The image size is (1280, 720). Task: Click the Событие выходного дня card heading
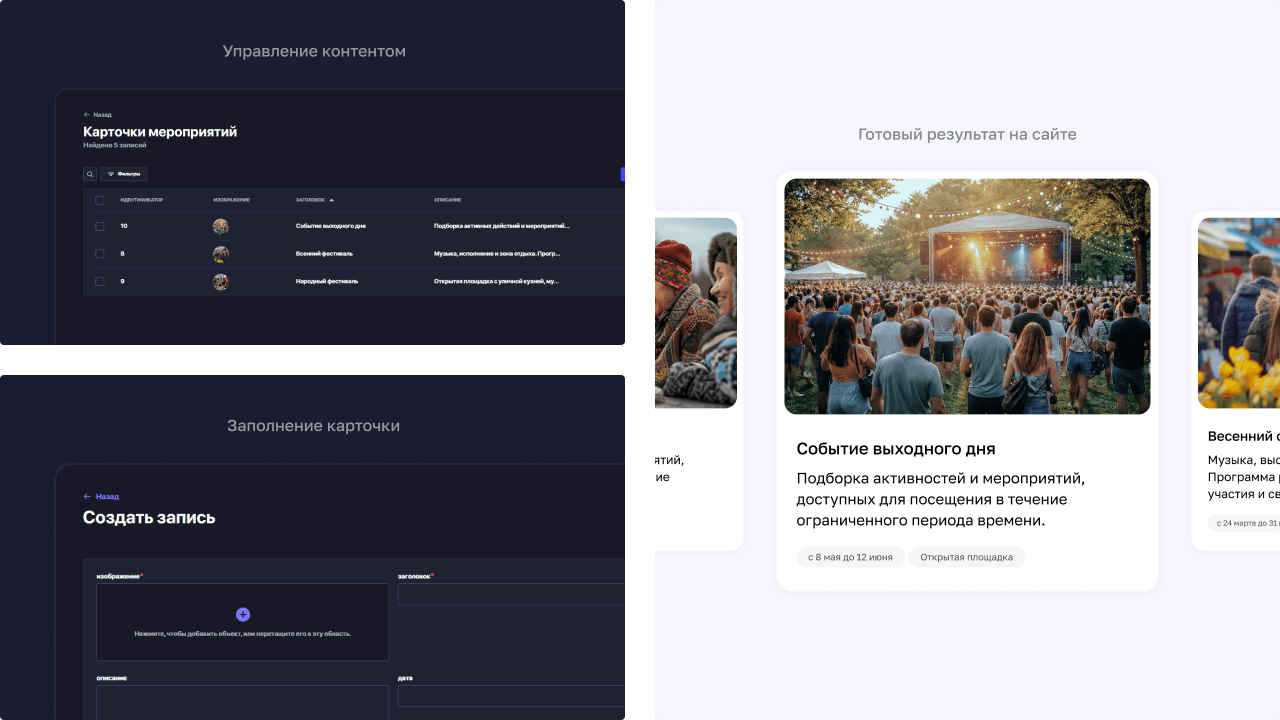click(896, 449)
